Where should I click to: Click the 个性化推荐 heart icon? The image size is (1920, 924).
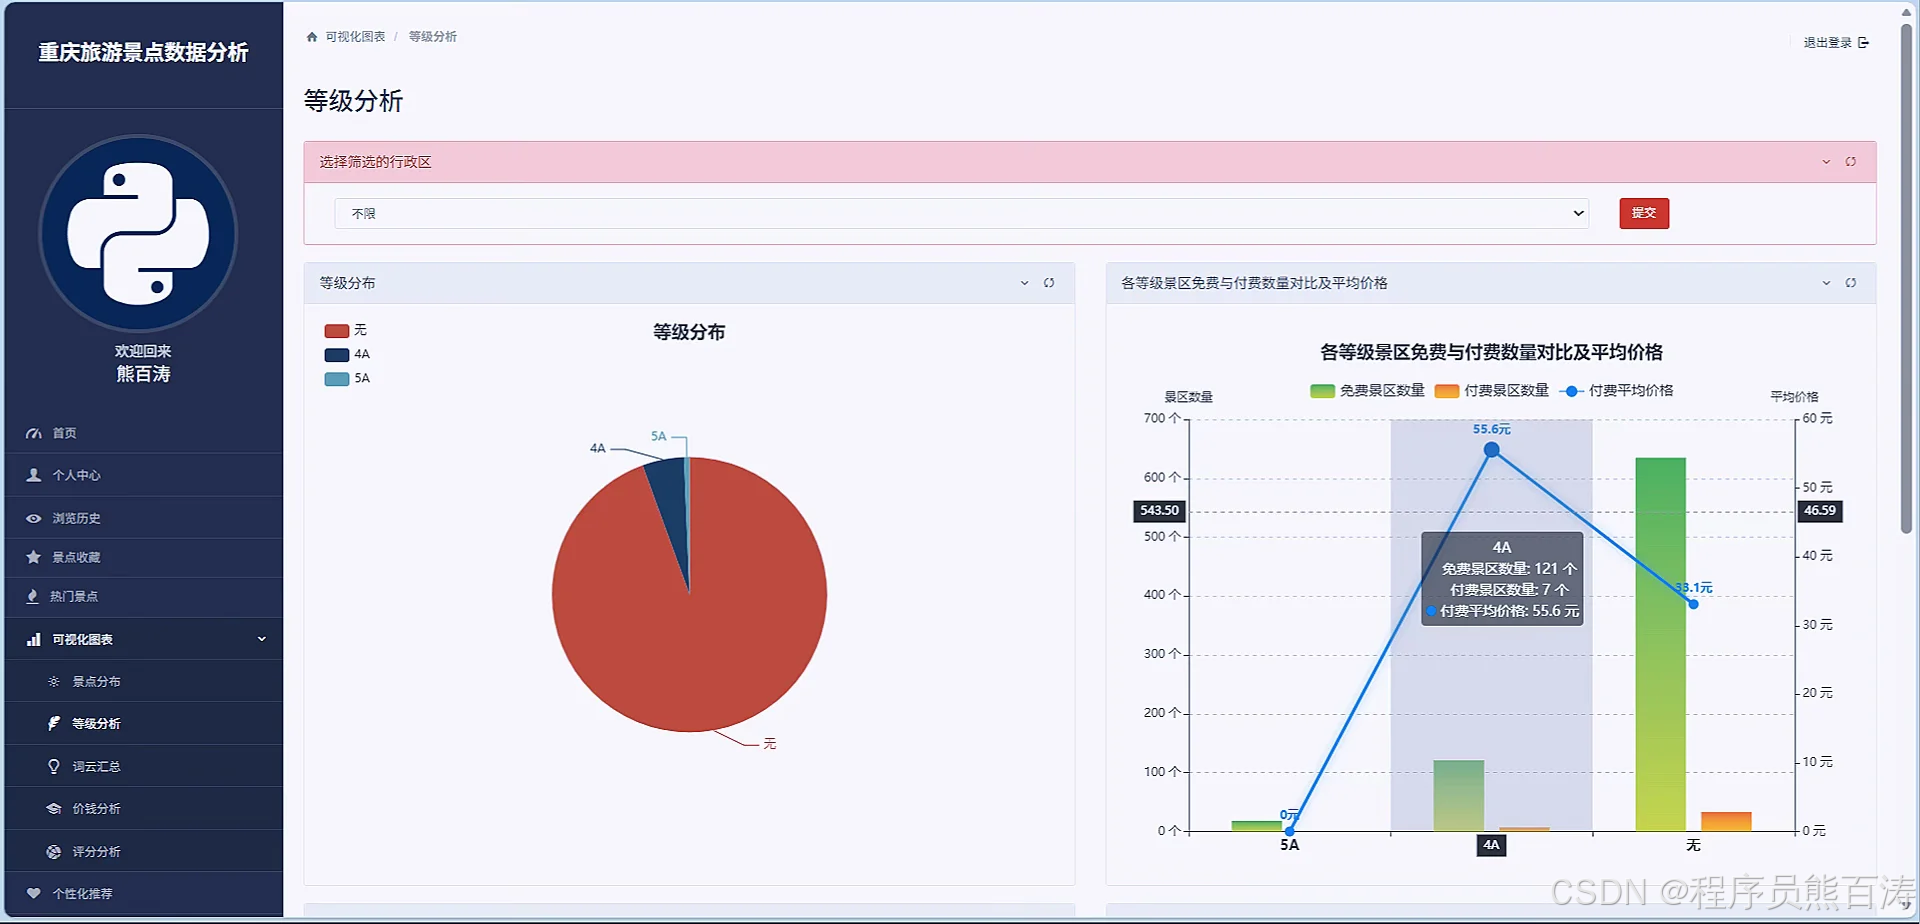coord(34,894)
